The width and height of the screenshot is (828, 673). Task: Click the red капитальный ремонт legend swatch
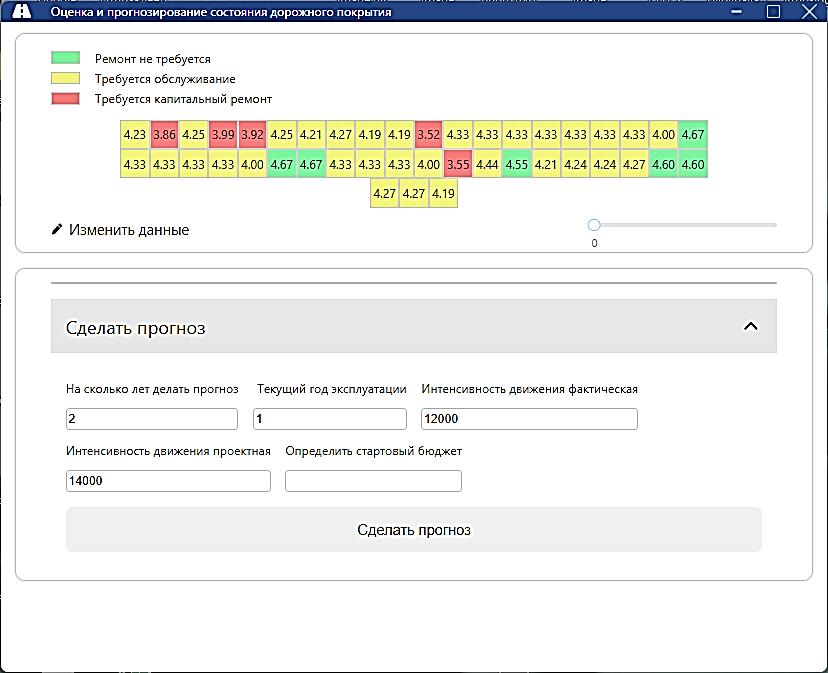click(x=65, y=99)
